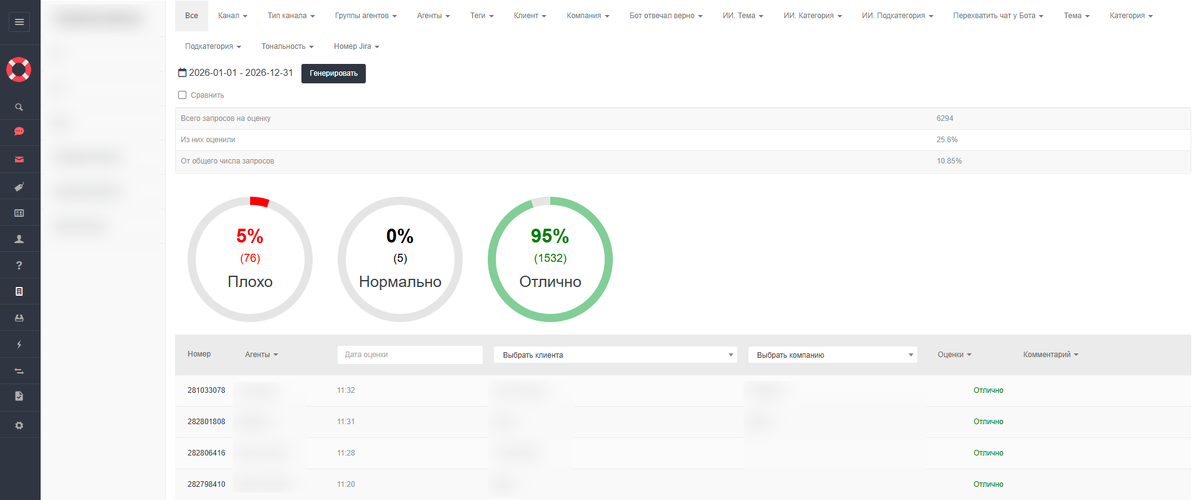The height and width of the screenshot is (500, 1200).
Task: Open mail via red envelope icon
Action: (19, 159)
